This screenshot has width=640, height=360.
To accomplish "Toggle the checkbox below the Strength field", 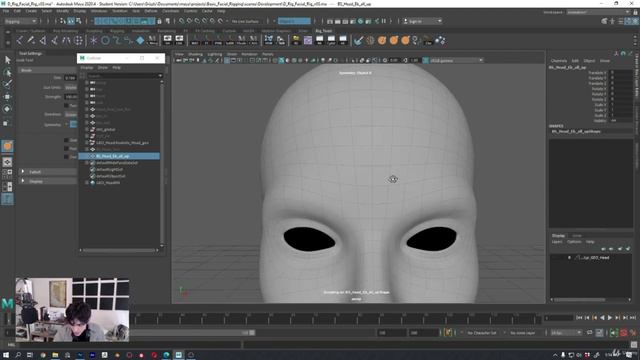I will [66, 105].
